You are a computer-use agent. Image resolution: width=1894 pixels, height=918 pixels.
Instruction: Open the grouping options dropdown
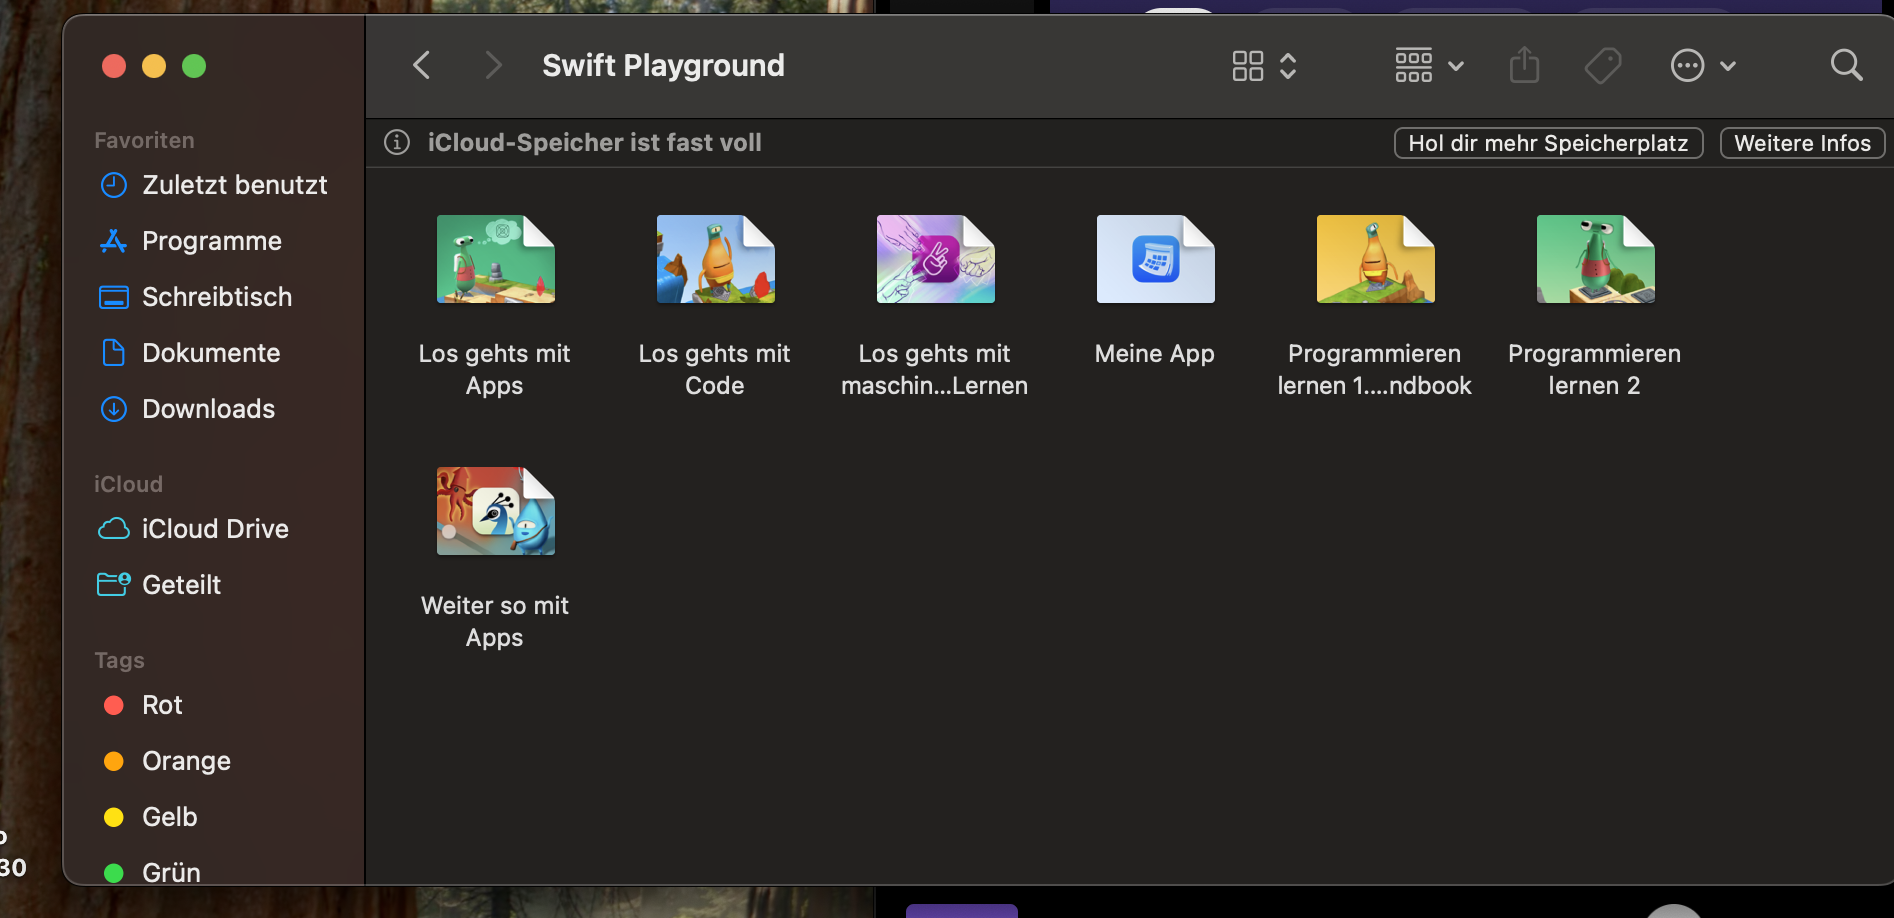pyautogui.click(x=1429, y=66)
